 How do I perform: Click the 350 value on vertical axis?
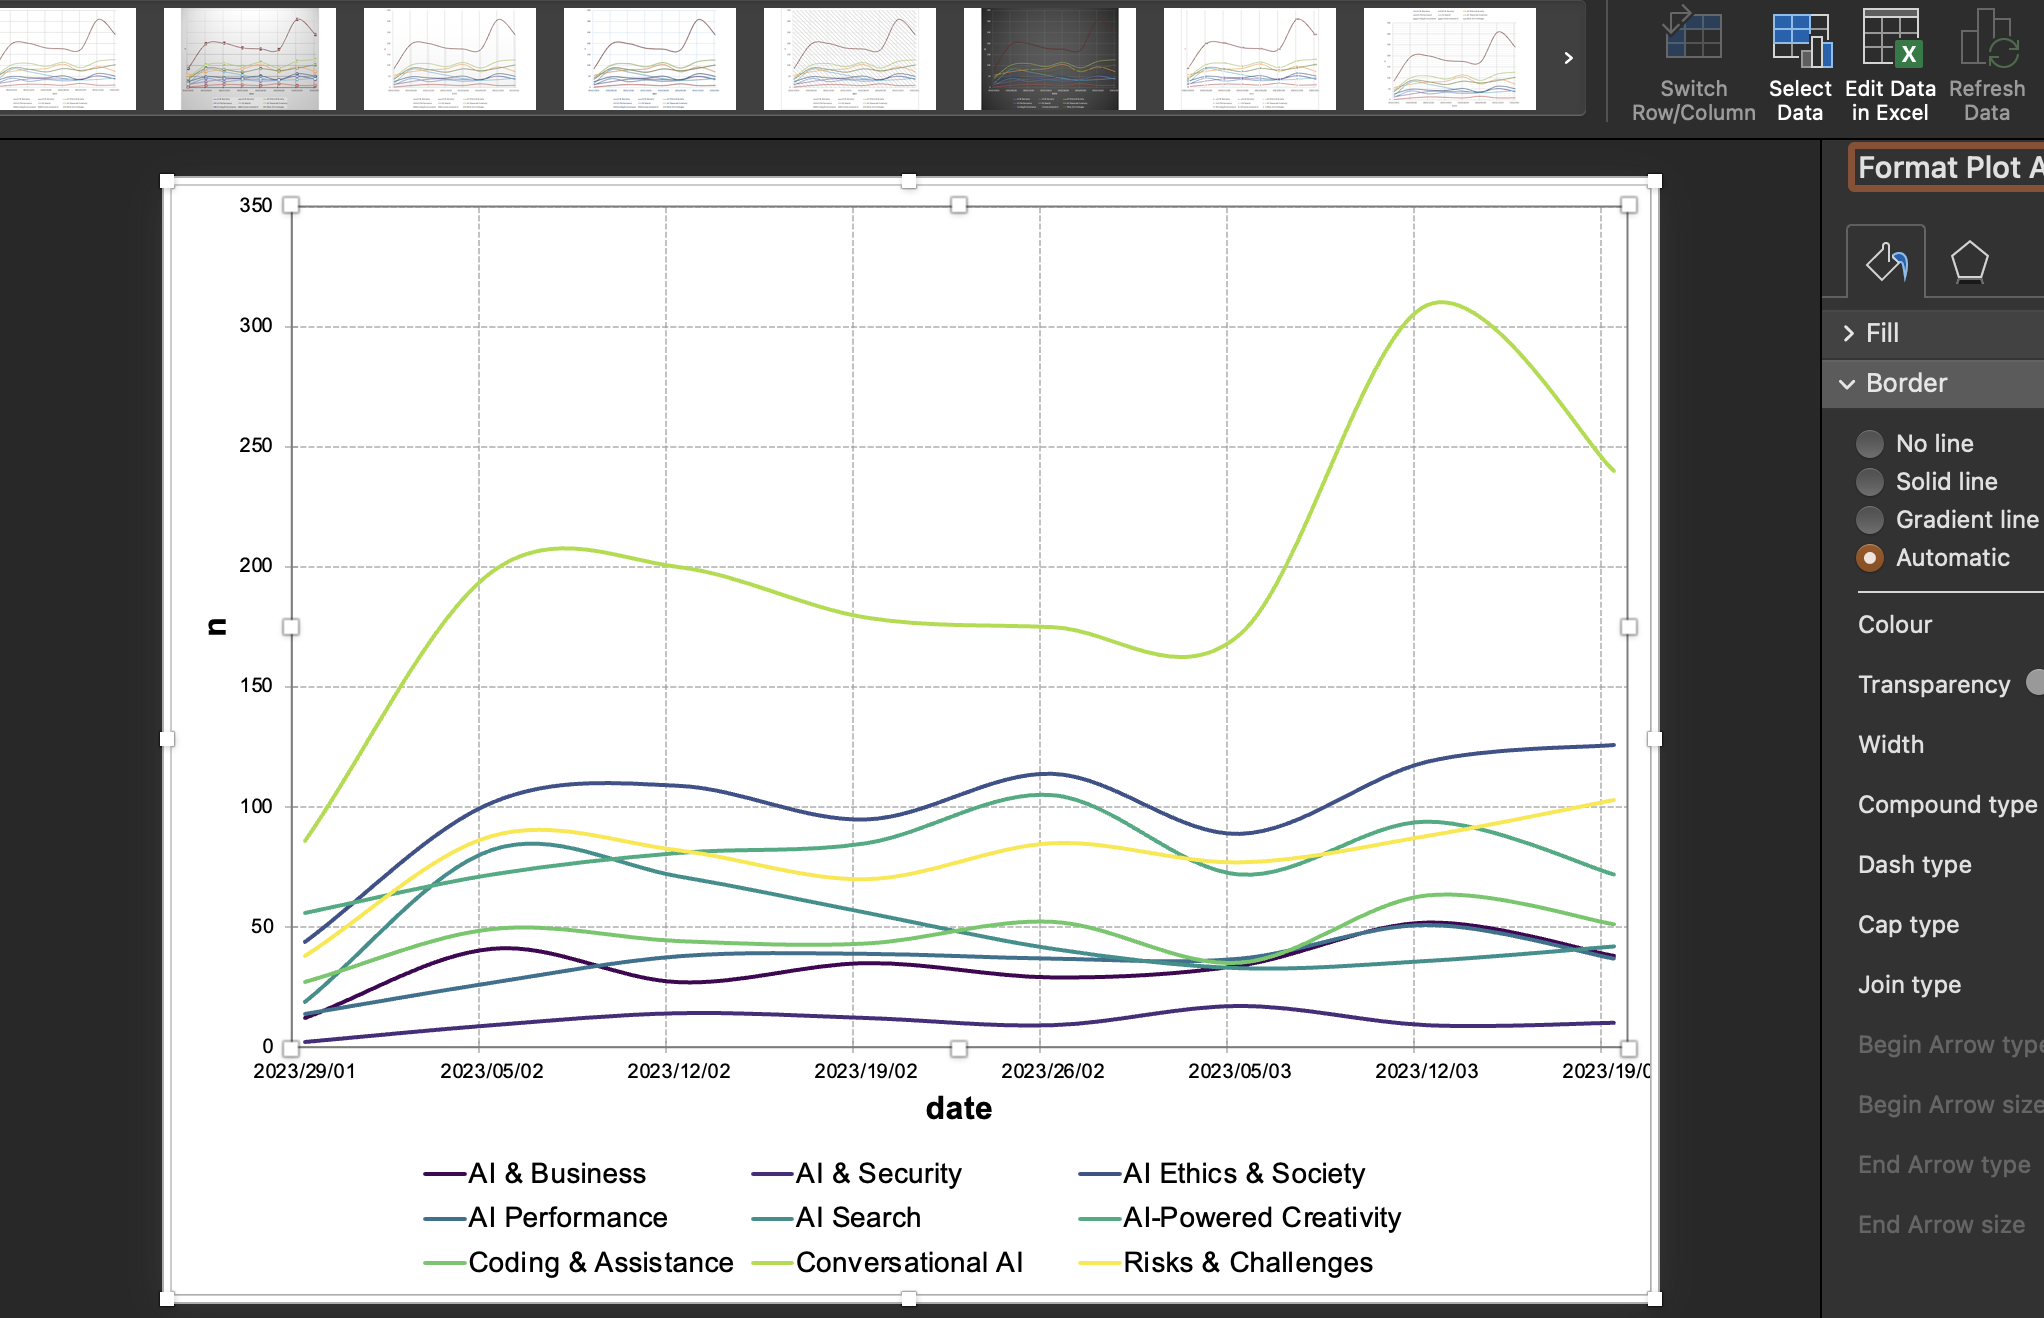256,205
